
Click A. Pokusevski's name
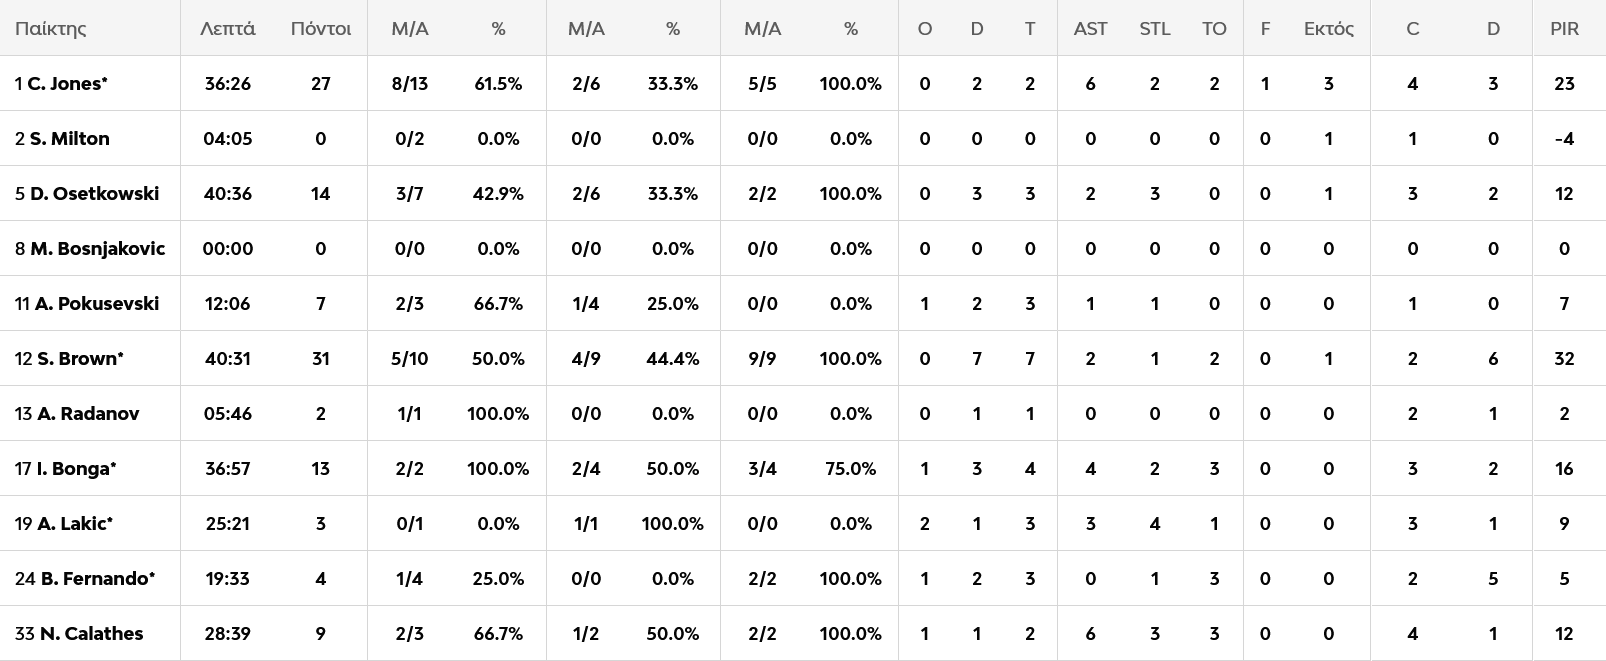tap(96, 304)
